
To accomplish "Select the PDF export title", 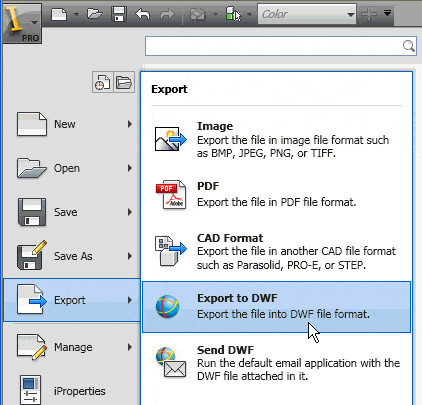I will pos(208,186).
